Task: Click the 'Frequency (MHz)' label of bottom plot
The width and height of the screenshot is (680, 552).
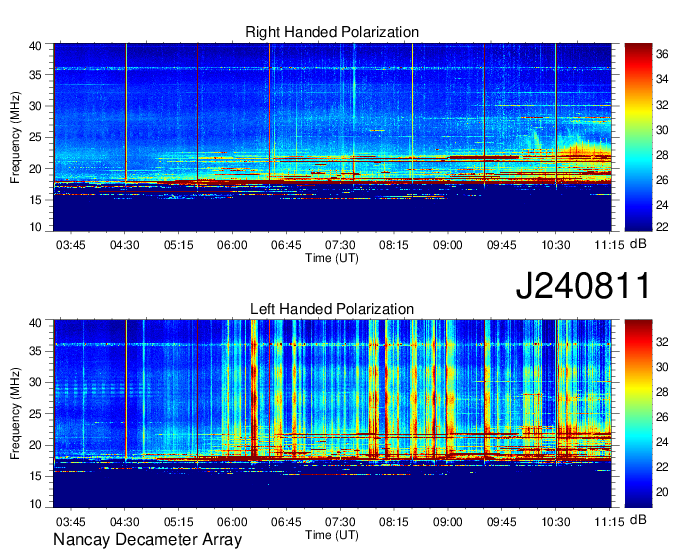Action: click(15, 414)
